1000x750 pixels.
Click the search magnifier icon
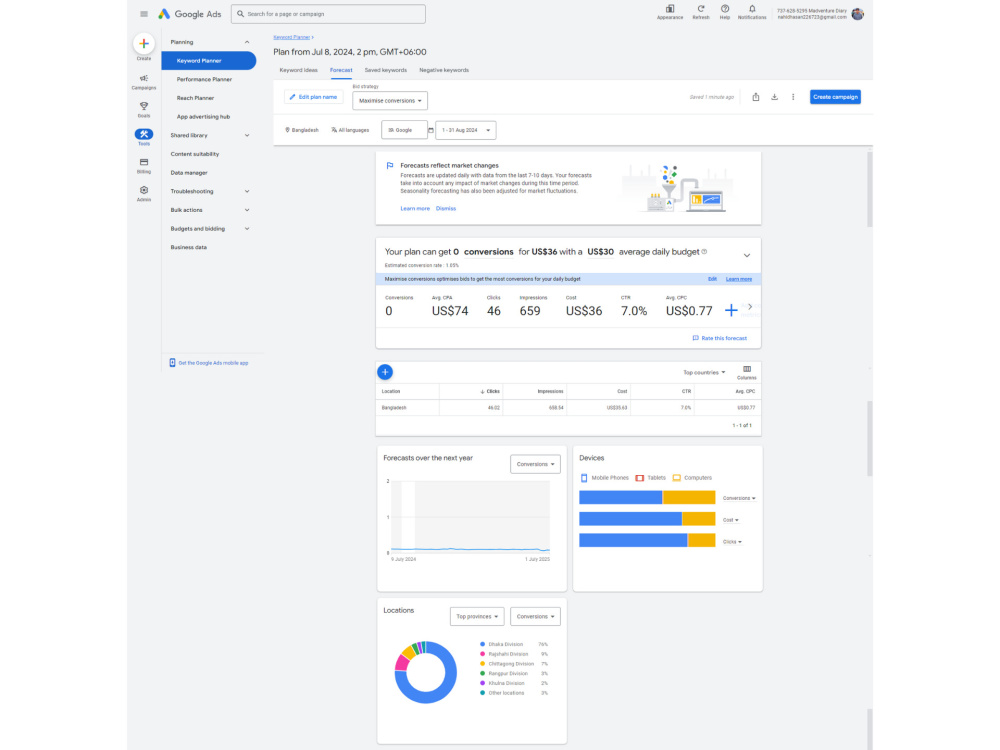point(240,14)
